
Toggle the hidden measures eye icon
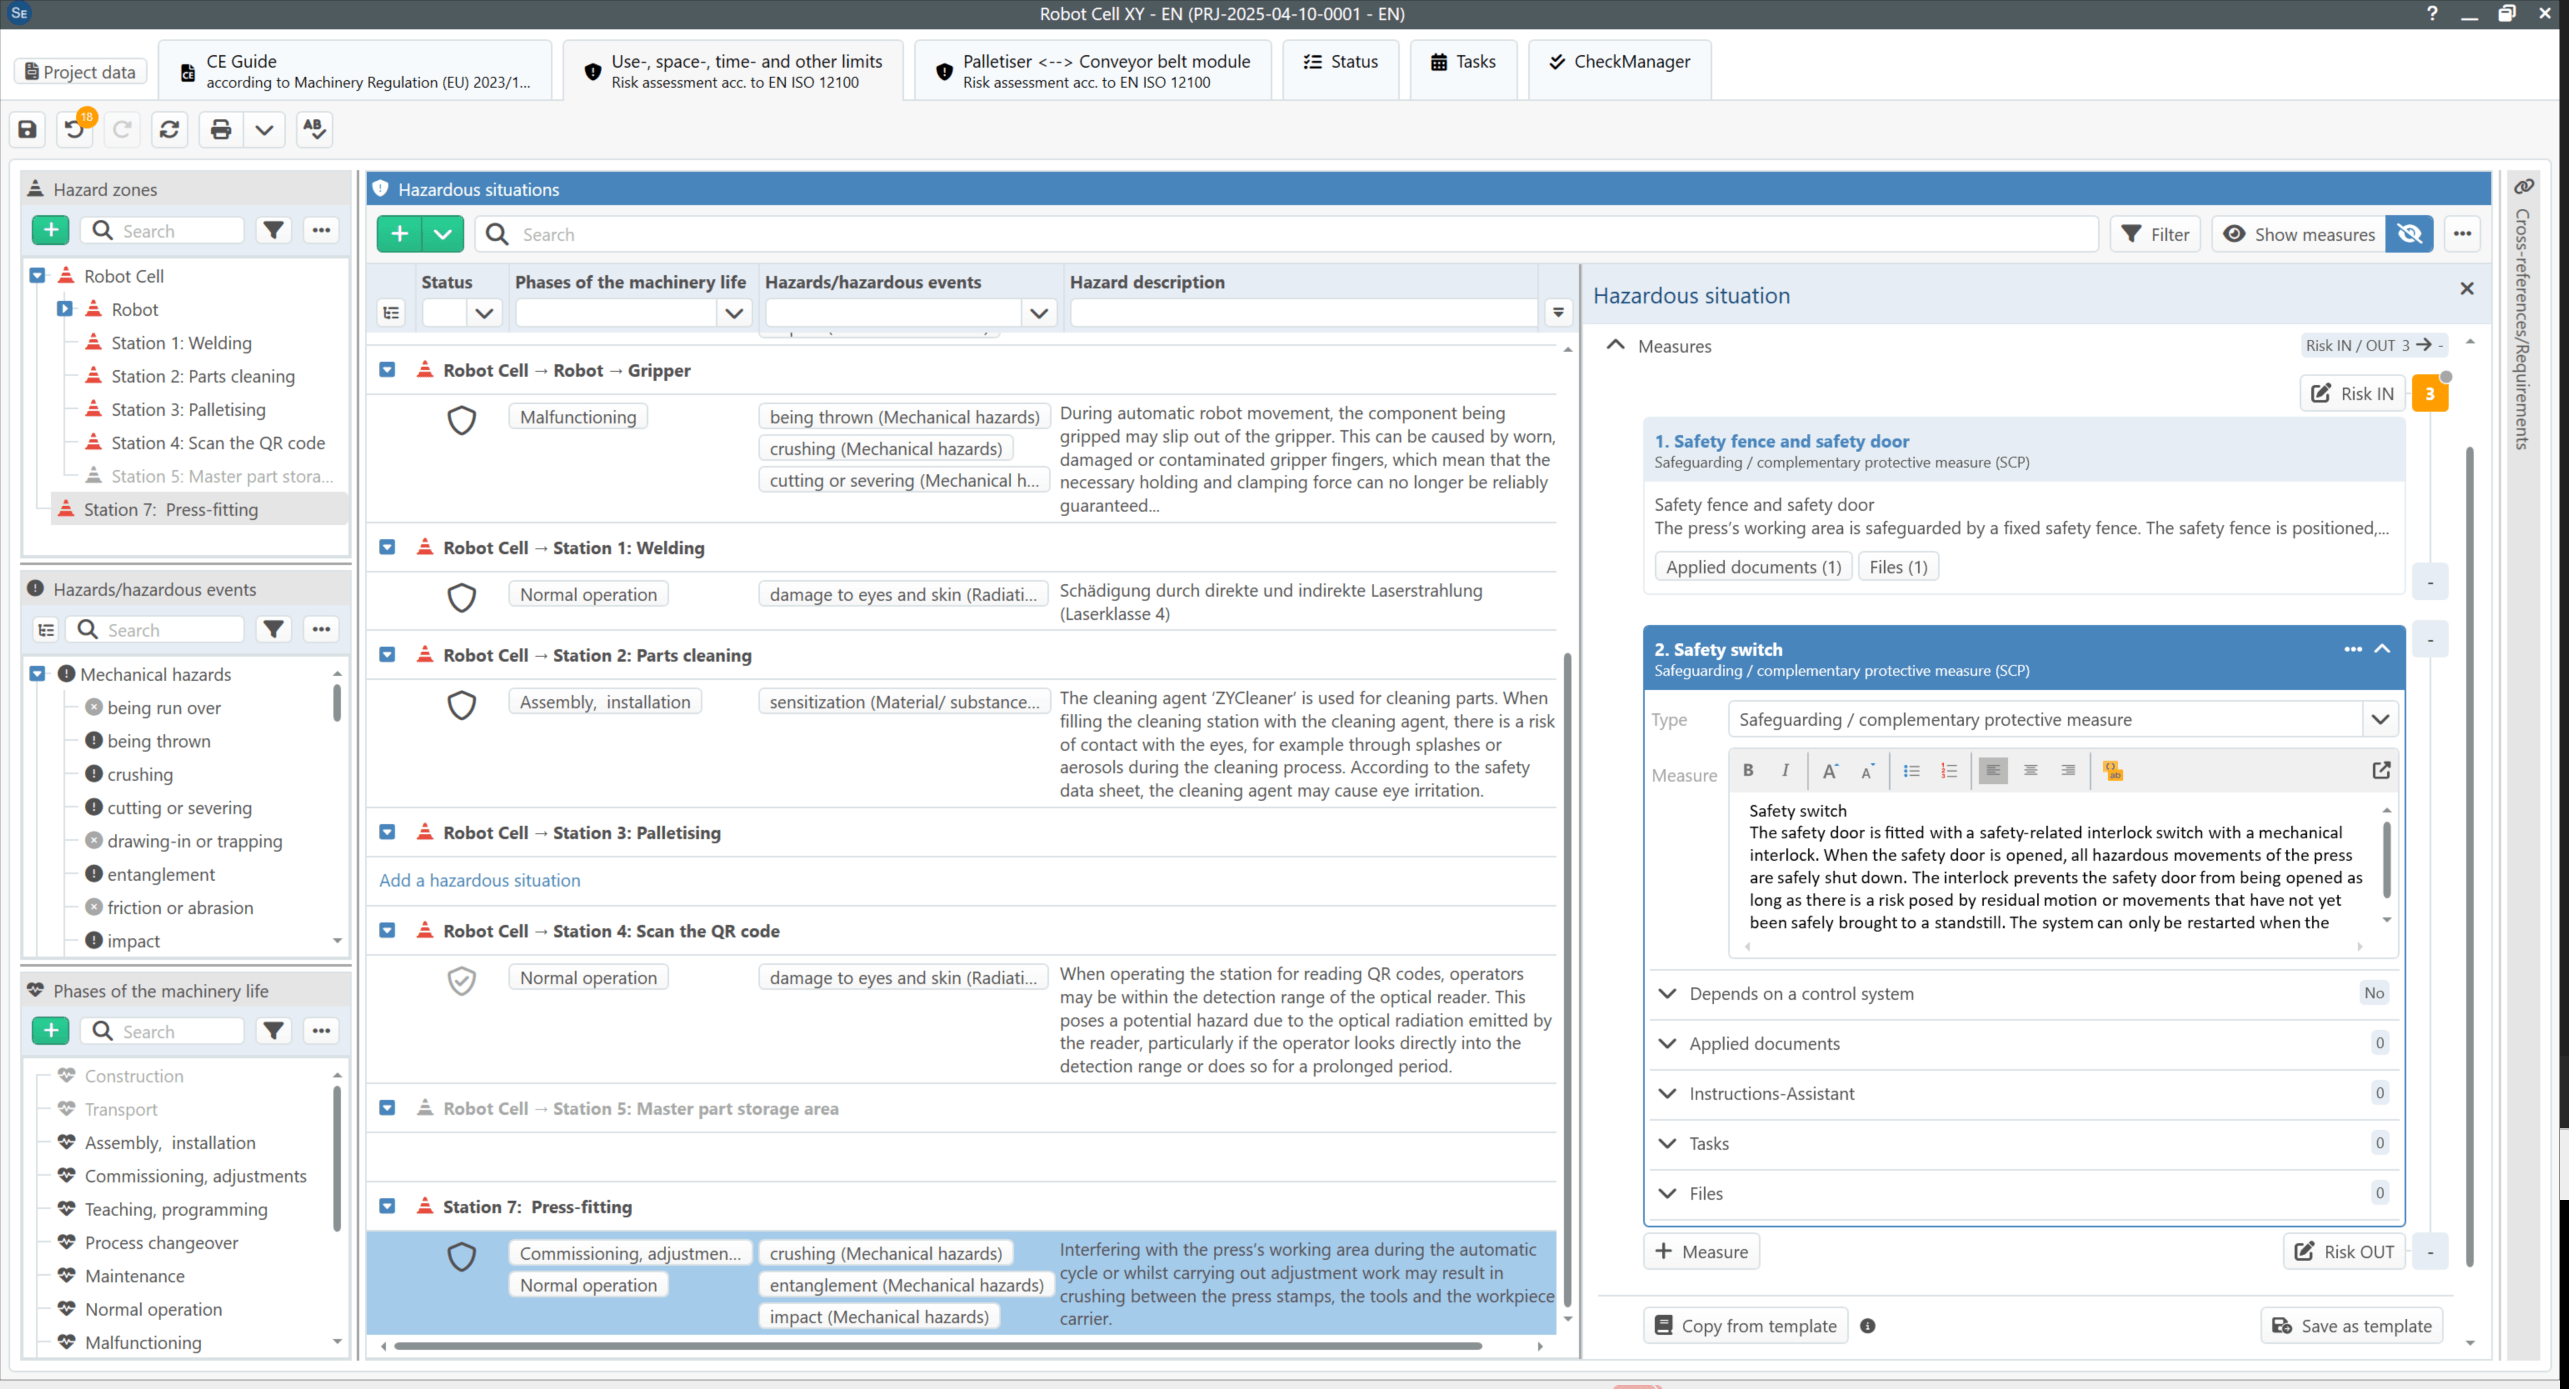[x=2410, y=234]
